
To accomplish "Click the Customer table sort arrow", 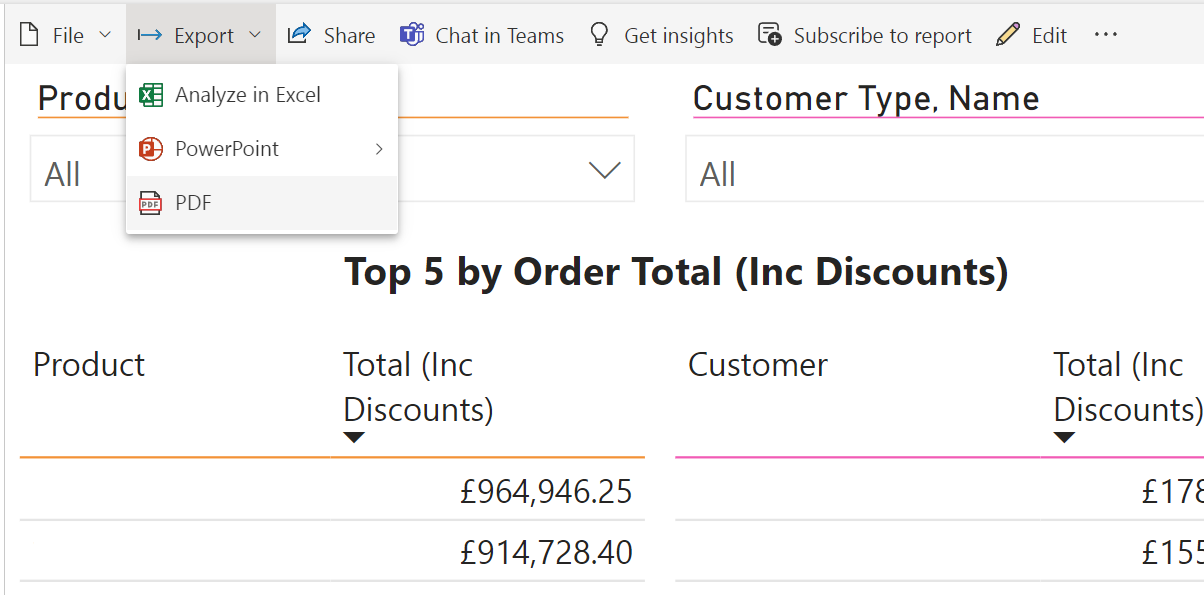I will (x=1064, y=437).
